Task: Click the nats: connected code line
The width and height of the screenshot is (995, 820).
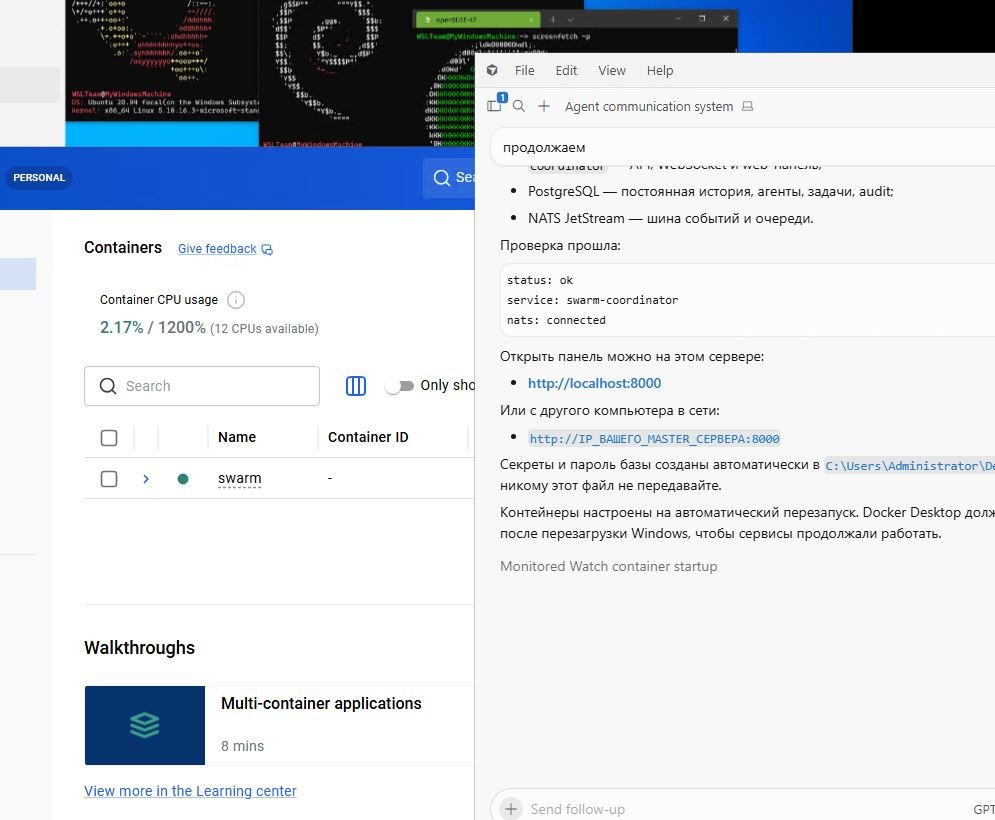Action: click(557, 320)
